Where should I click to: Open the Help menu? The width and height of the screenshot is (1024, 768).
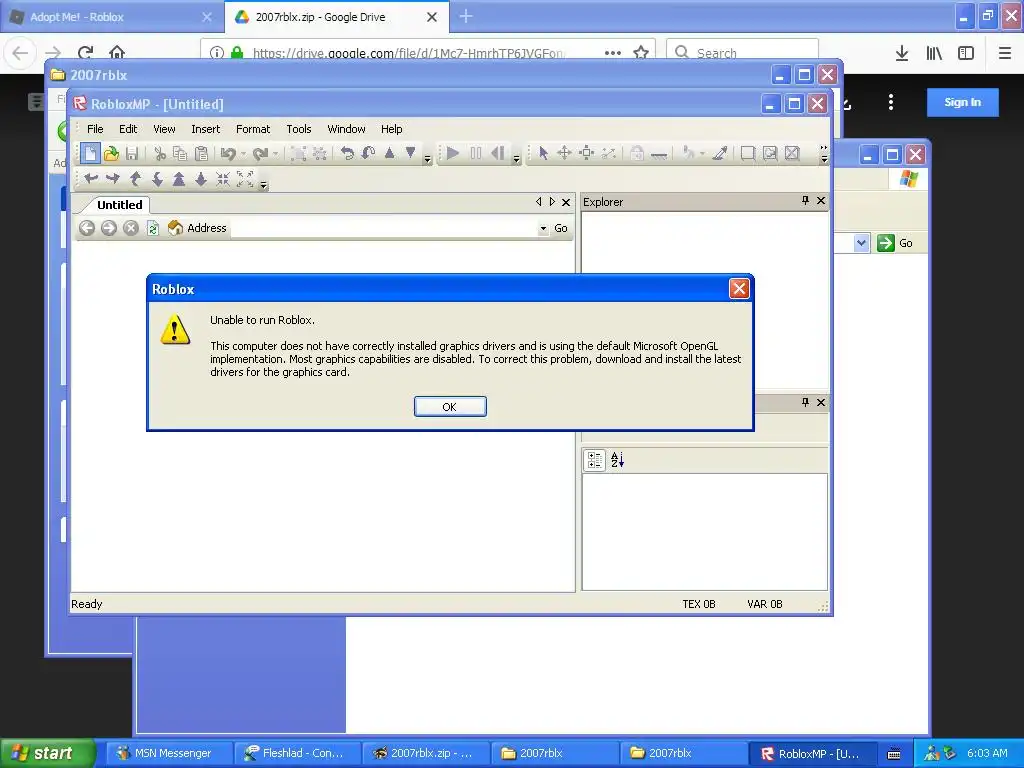point(391,129)
